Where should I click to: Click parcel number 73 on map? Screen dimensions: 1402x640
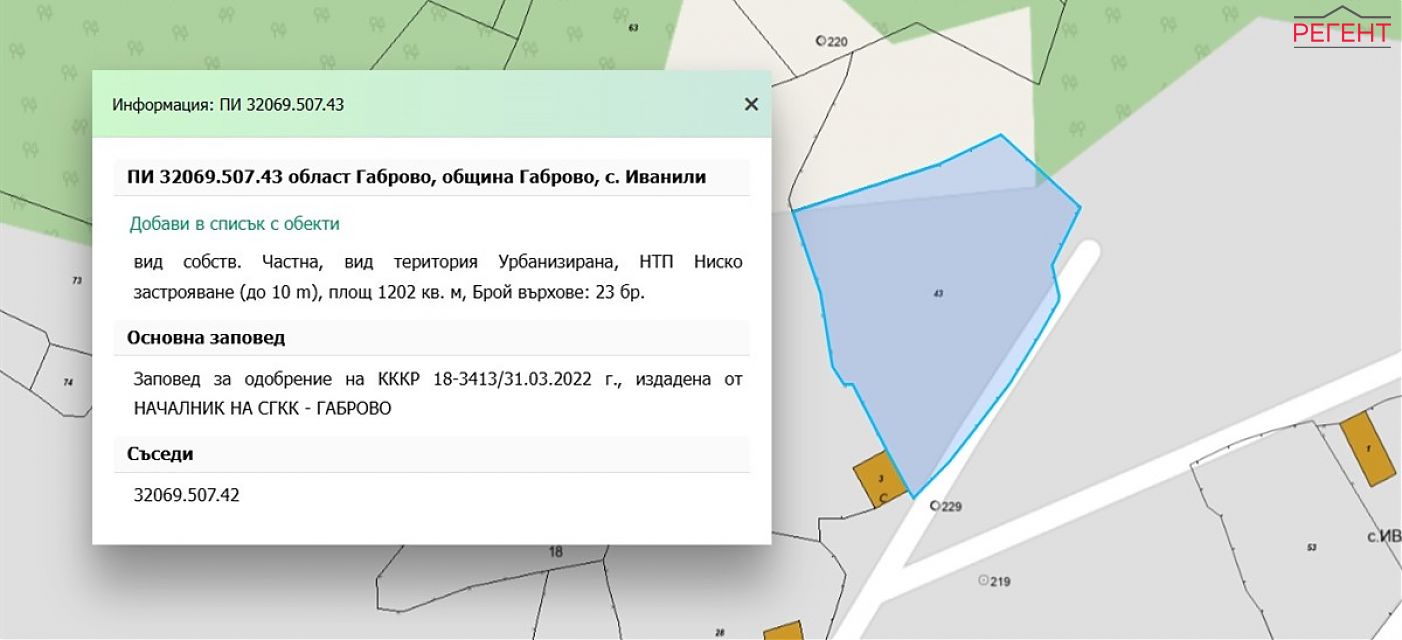[77, 281]
